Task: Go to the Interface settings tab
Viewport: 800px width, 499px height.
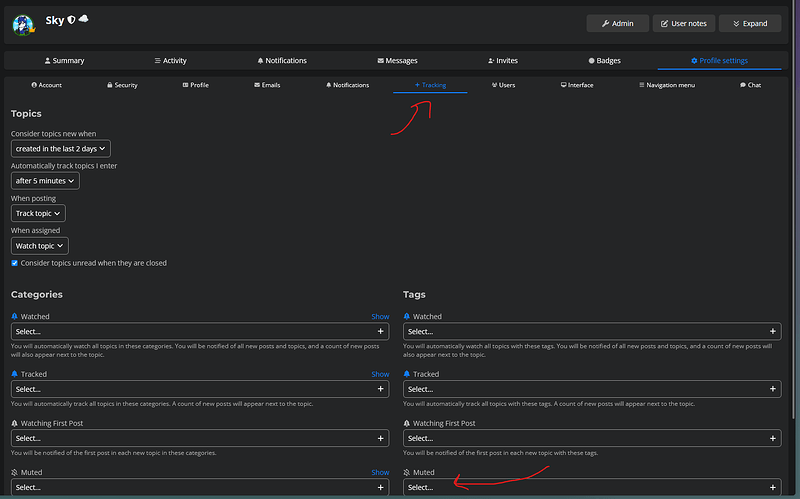Action: pyautogui.click(x=577, y=85)
